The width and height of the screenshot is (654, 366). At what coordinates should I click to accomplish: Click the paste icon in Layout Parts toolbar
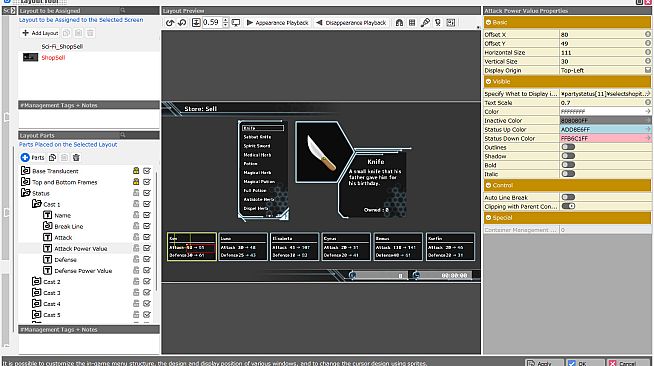pos(64,158)
